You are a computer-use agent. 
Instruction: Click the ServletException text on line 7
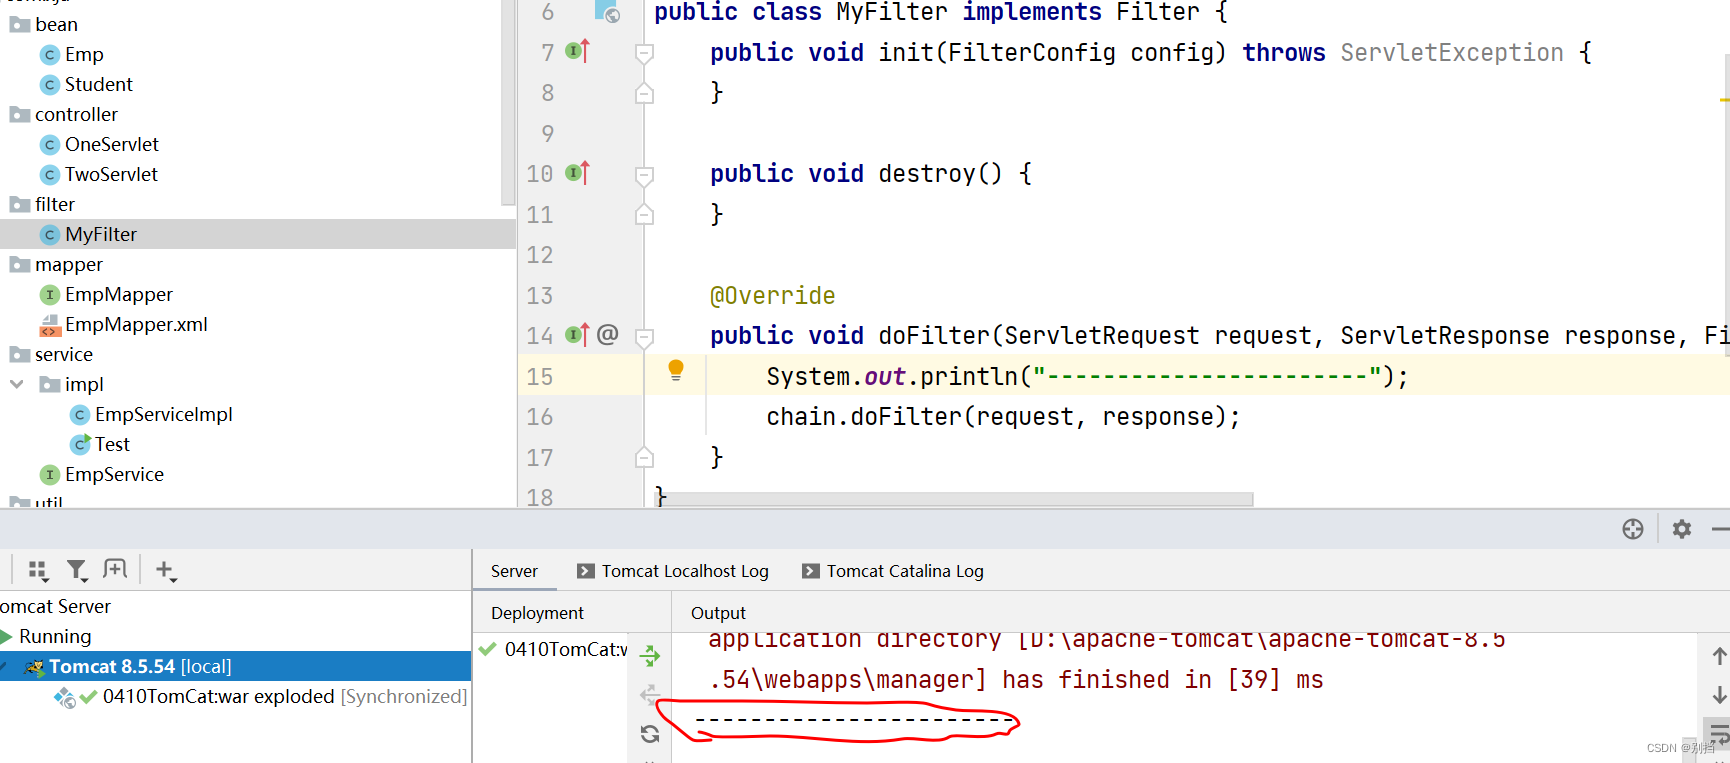[1452, 53]
